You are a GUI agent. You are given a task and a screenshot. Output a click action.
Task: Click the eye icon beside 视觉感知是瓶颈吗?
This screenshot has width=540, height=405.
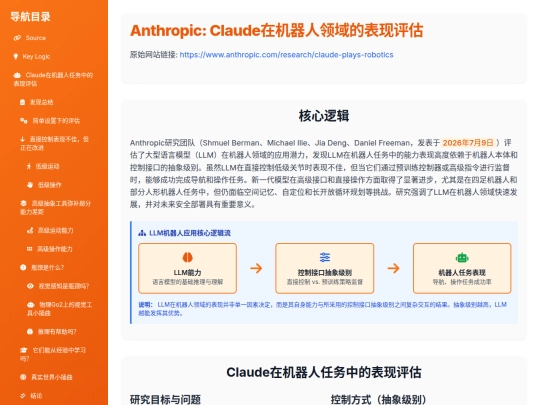click(x=30, y=286)
